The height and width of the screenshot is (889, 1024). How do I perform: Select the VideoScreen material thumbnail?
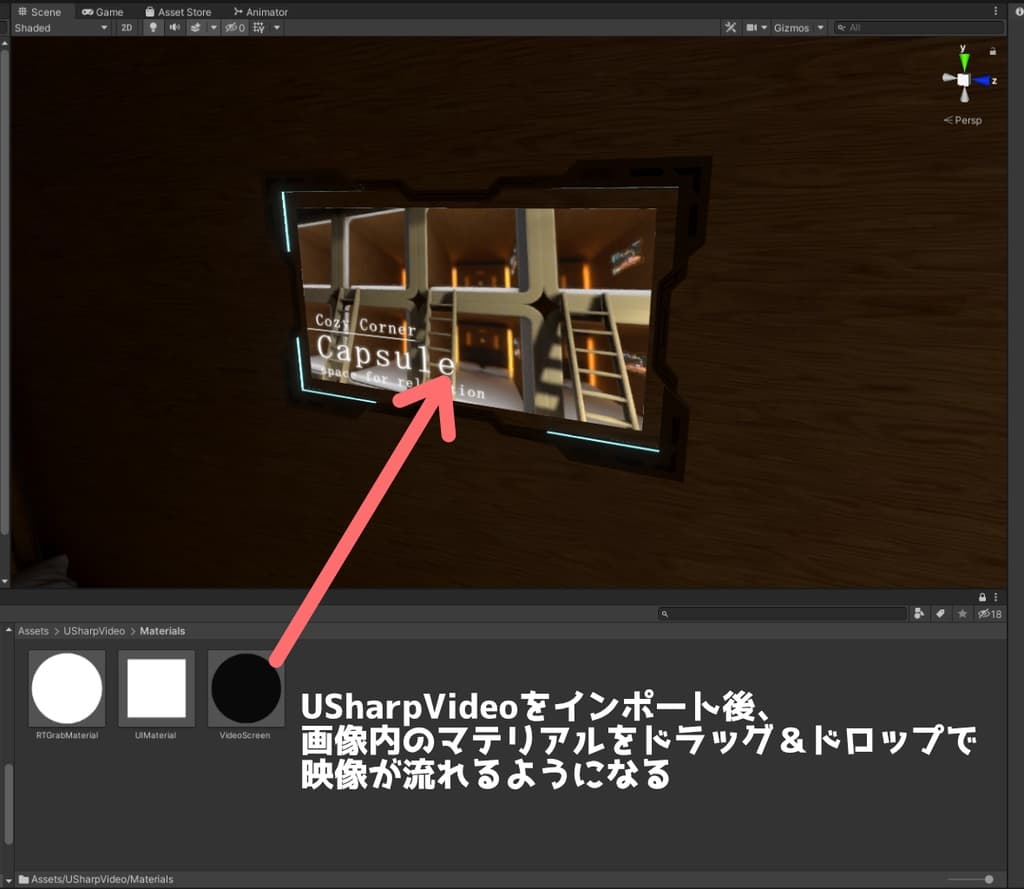coord(246,687)
